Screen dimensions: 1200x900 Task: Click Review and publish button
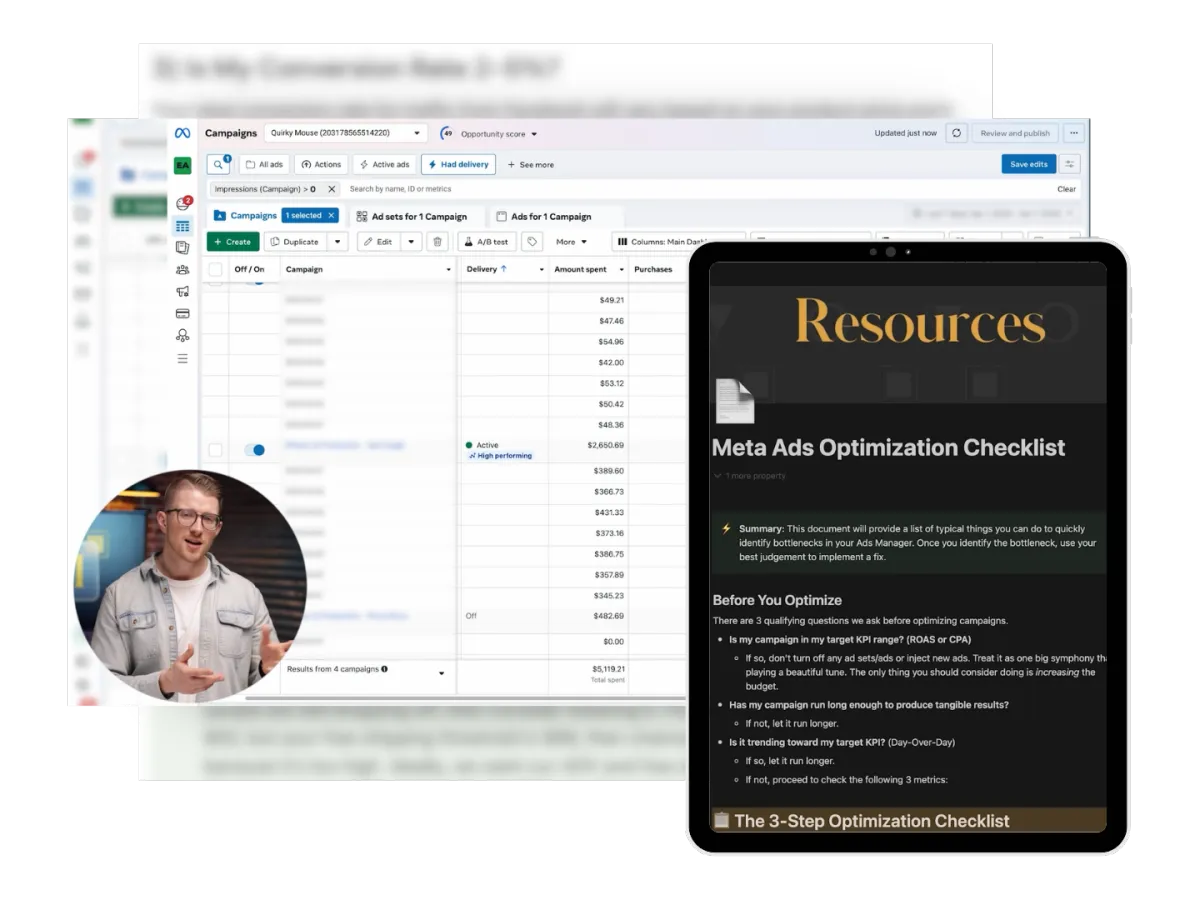[1015, 133]
